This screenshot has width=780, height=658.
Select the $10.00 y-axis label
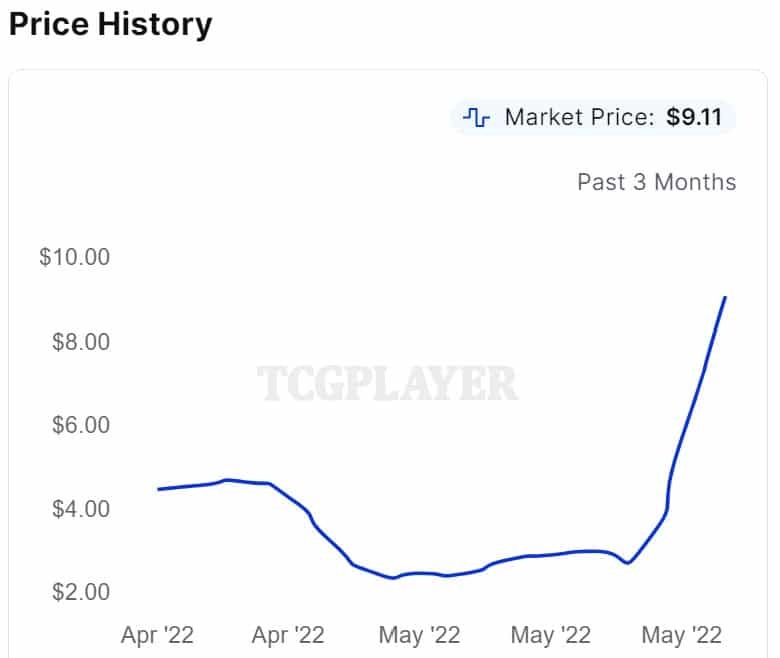(x=74, y=257)
